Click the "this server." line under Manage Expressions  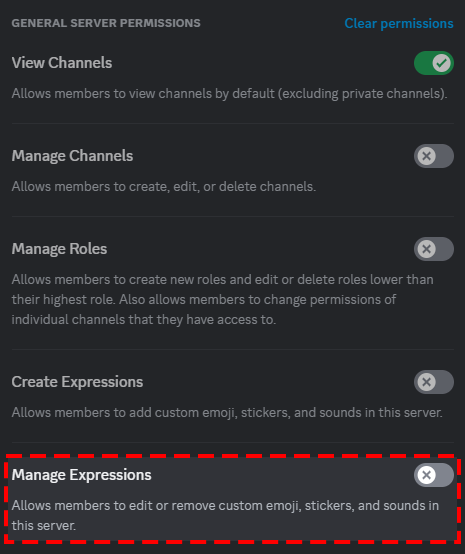(44, 526)
